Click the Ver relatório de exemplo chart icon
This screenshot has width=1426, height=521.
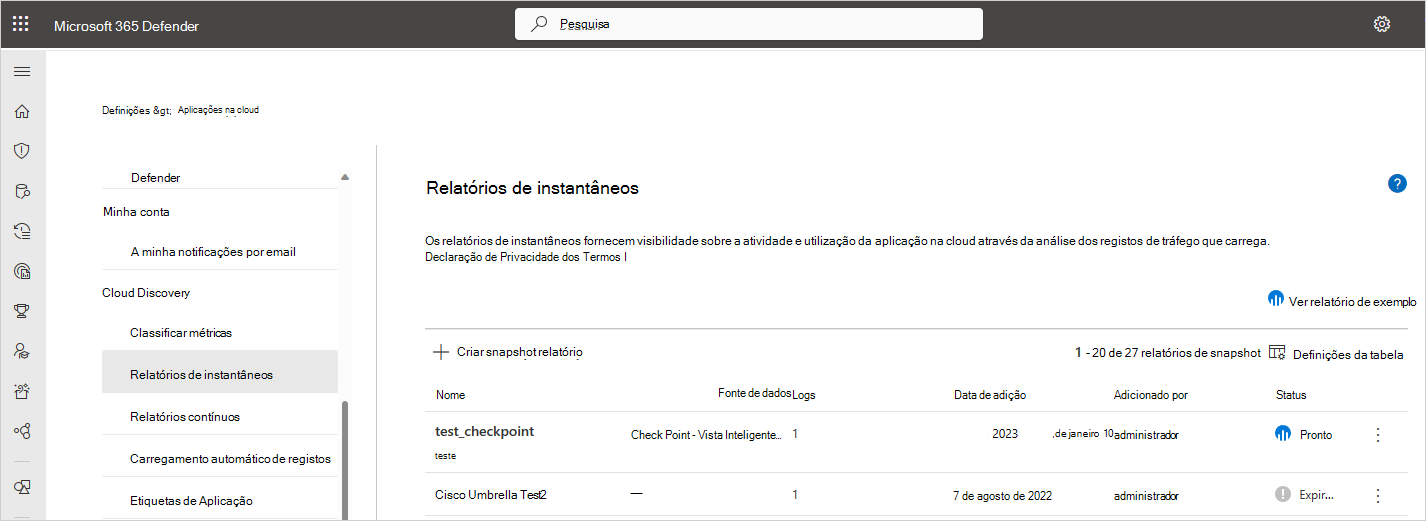[x=1276, y=299]
